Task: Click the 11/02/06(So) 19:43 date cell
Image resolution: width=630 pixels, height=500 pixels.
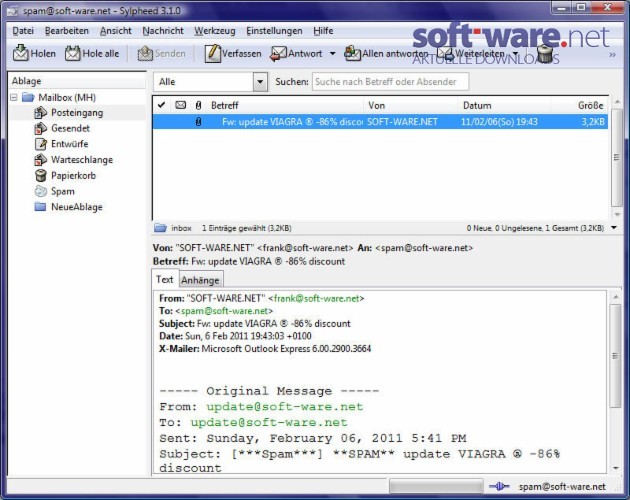Action: (x=499, y=121)
